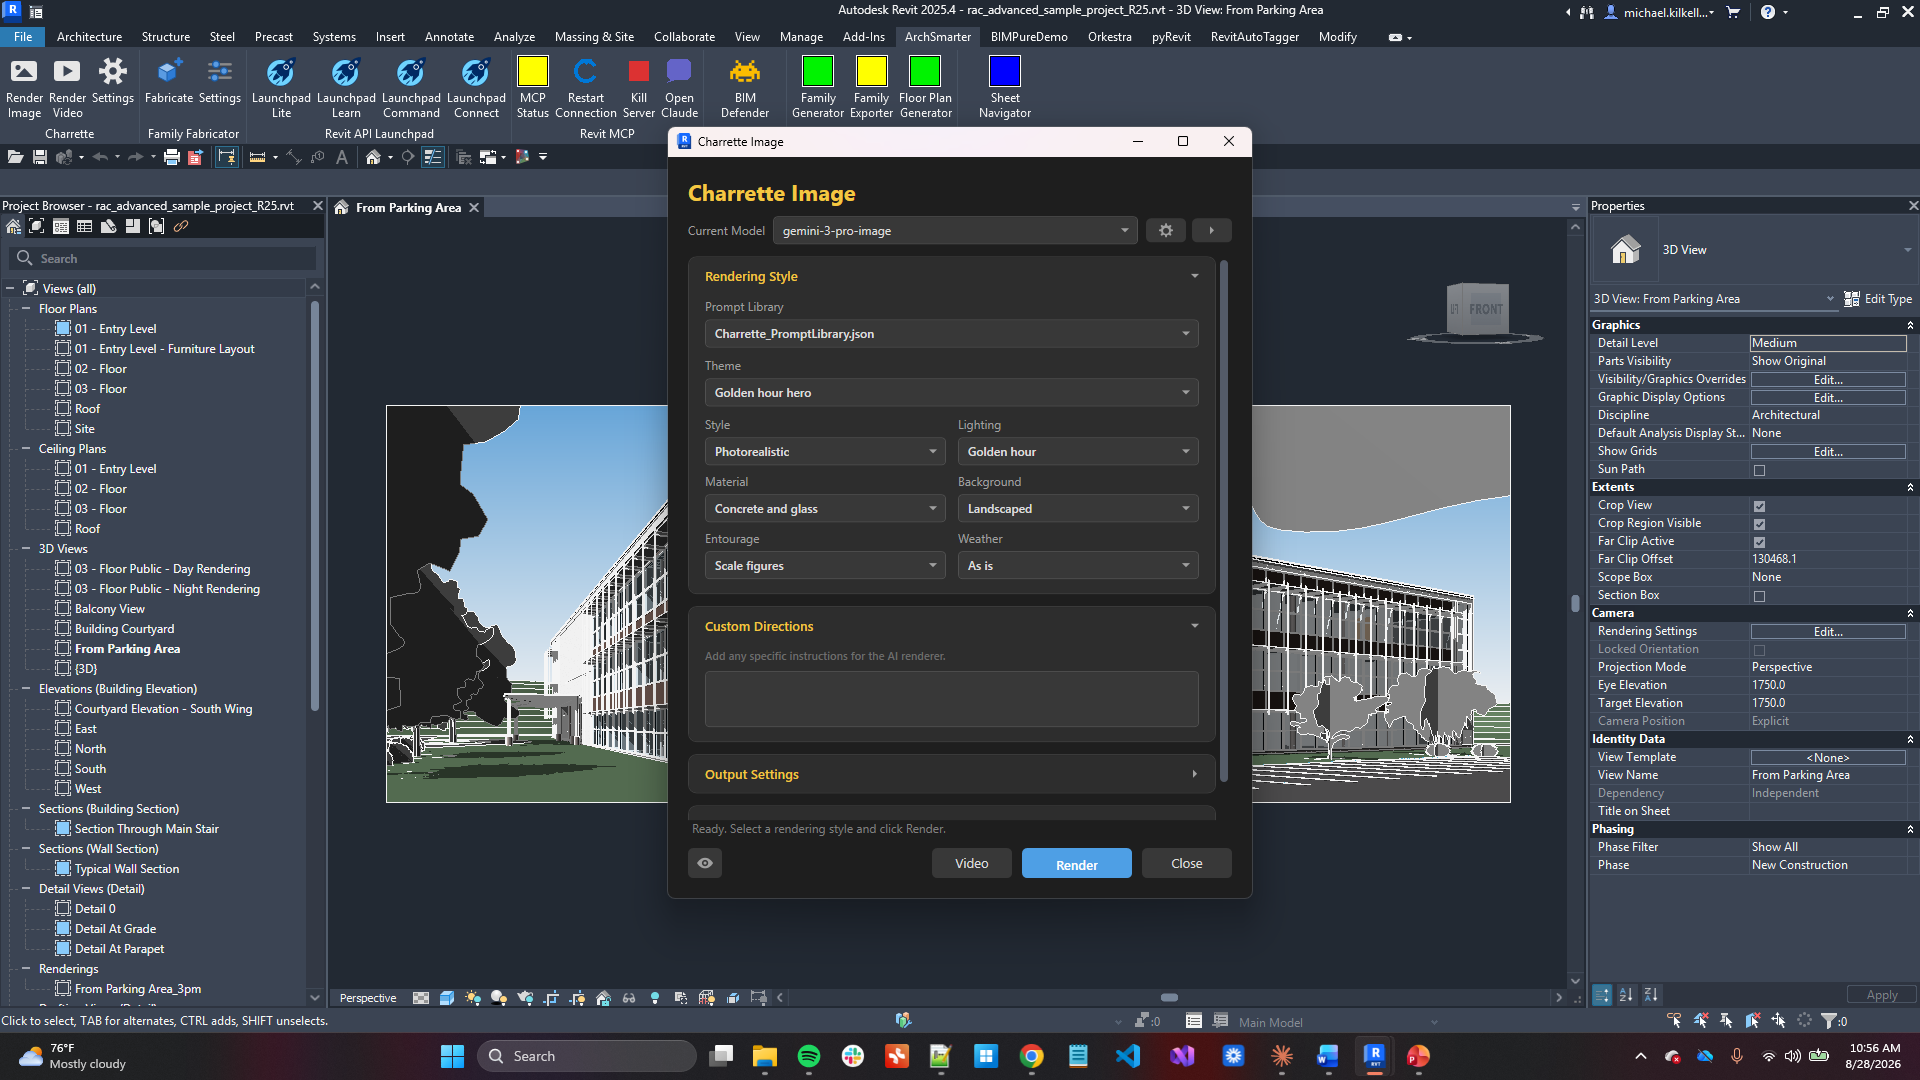Collapse the Floor Plans tree node
The height and width of the screenshot is (1080, 1920).
pos(26,309)
